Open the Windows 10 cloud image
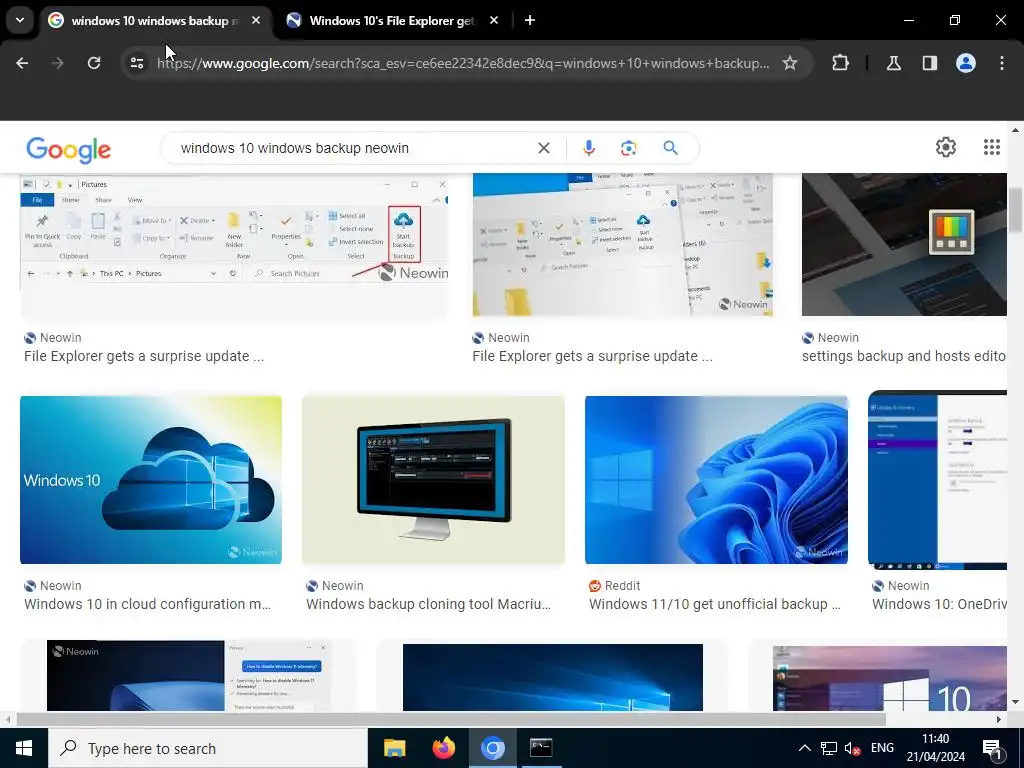Viewport: 1024px width, 768px height. point(151,480)
